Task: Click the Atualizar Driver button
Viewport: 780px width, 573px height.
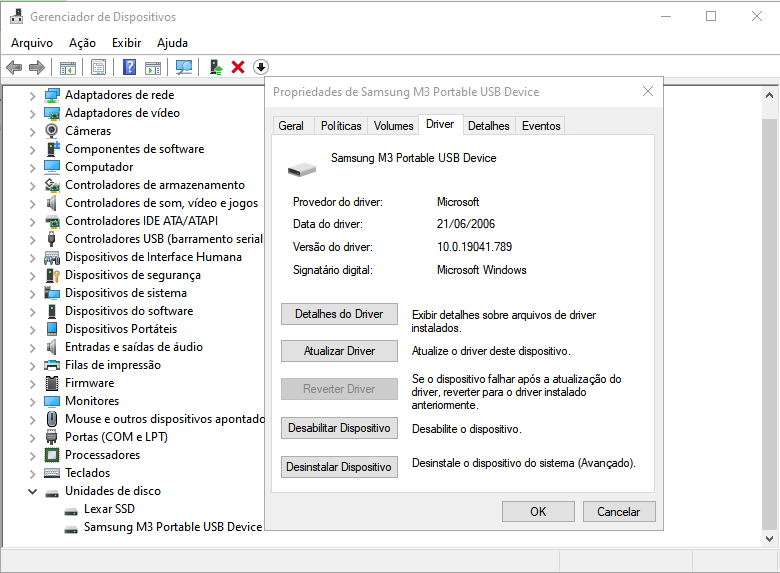Action: [x=339, y=351]
